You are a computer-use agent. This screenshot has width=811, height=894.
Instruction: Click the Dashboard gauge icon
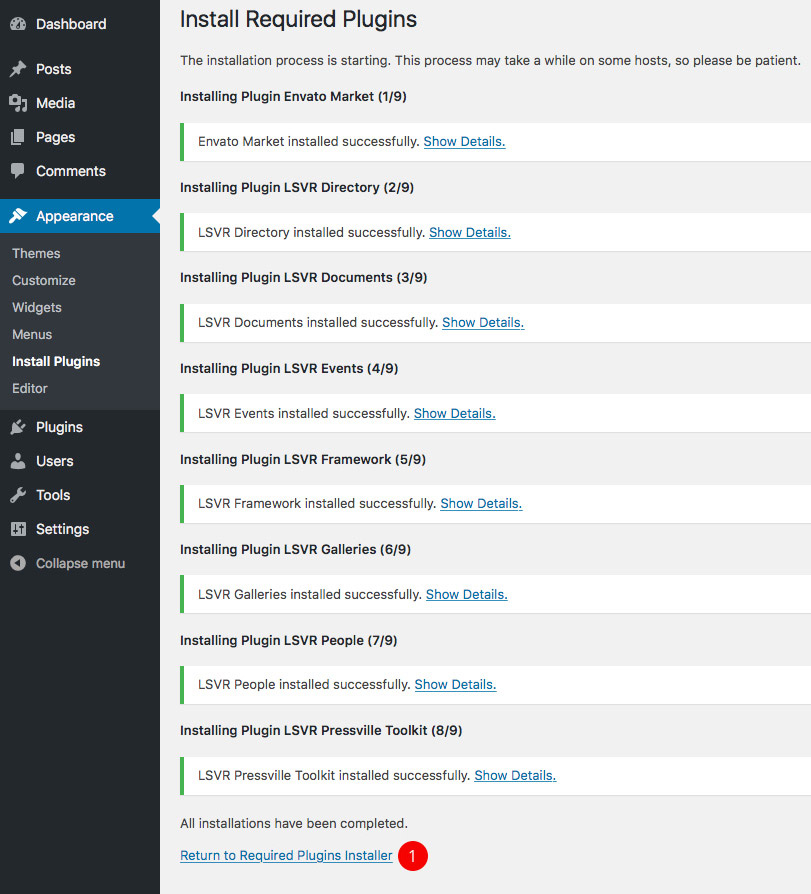pyautogui.click(x=18, y=24)
